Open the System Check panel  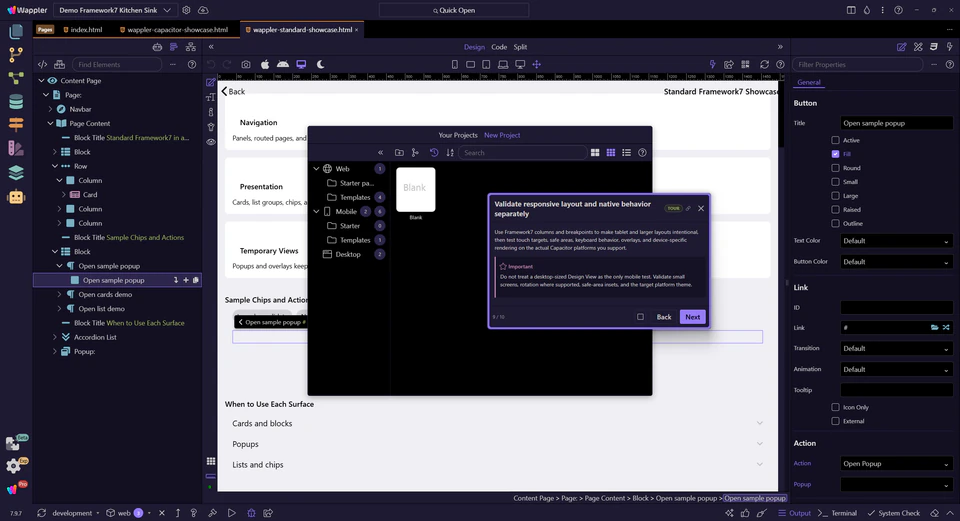[894, 513]
